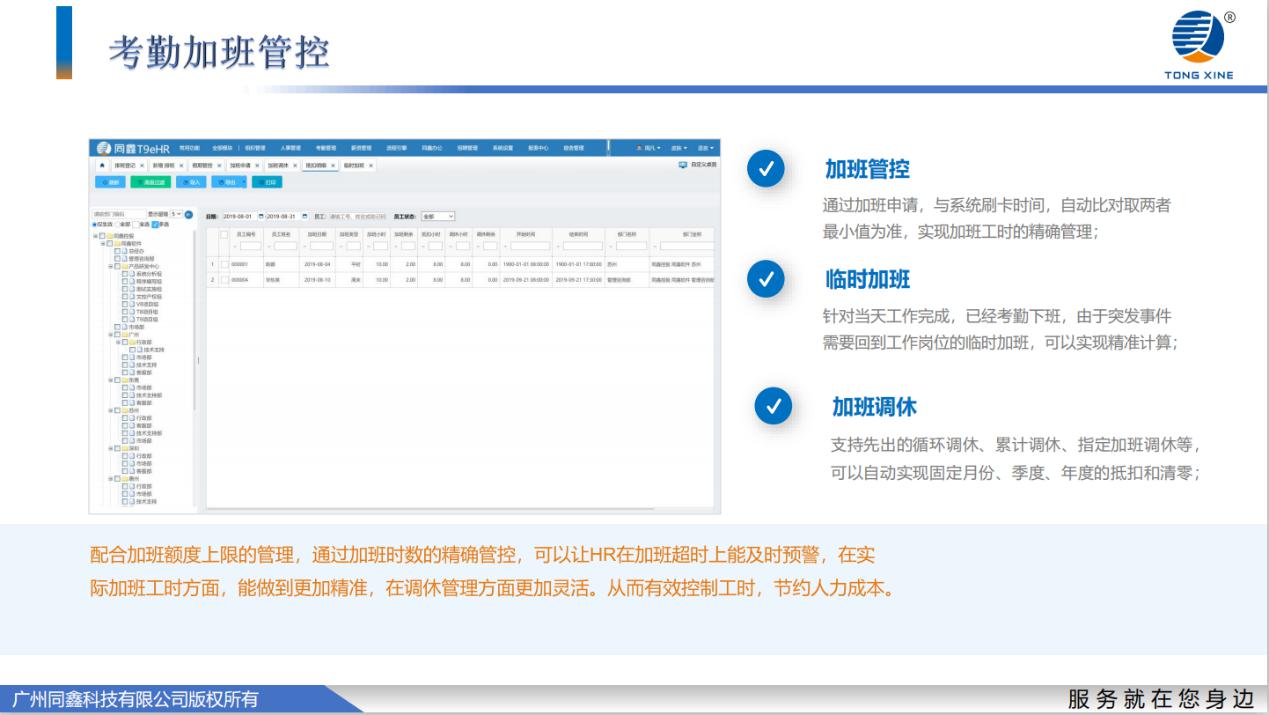Select the 仅生效 radio button

(92, 225)
